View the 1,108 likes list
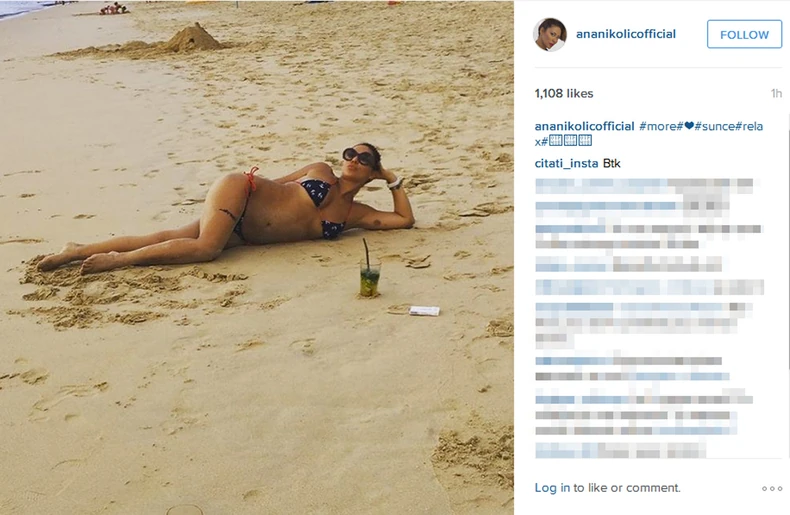This screenshot has width=790, height=515. 564,93
